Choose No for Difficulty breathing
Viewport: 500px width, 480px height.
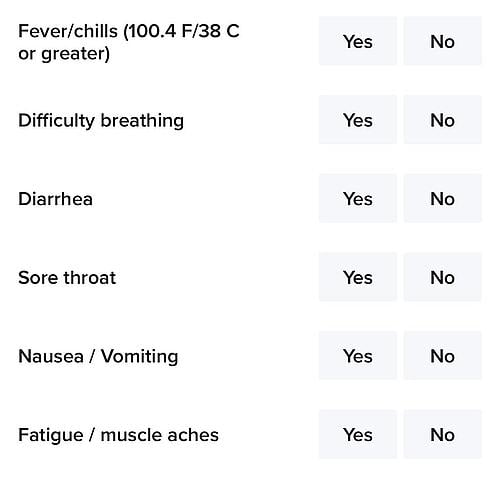(443, 120)
